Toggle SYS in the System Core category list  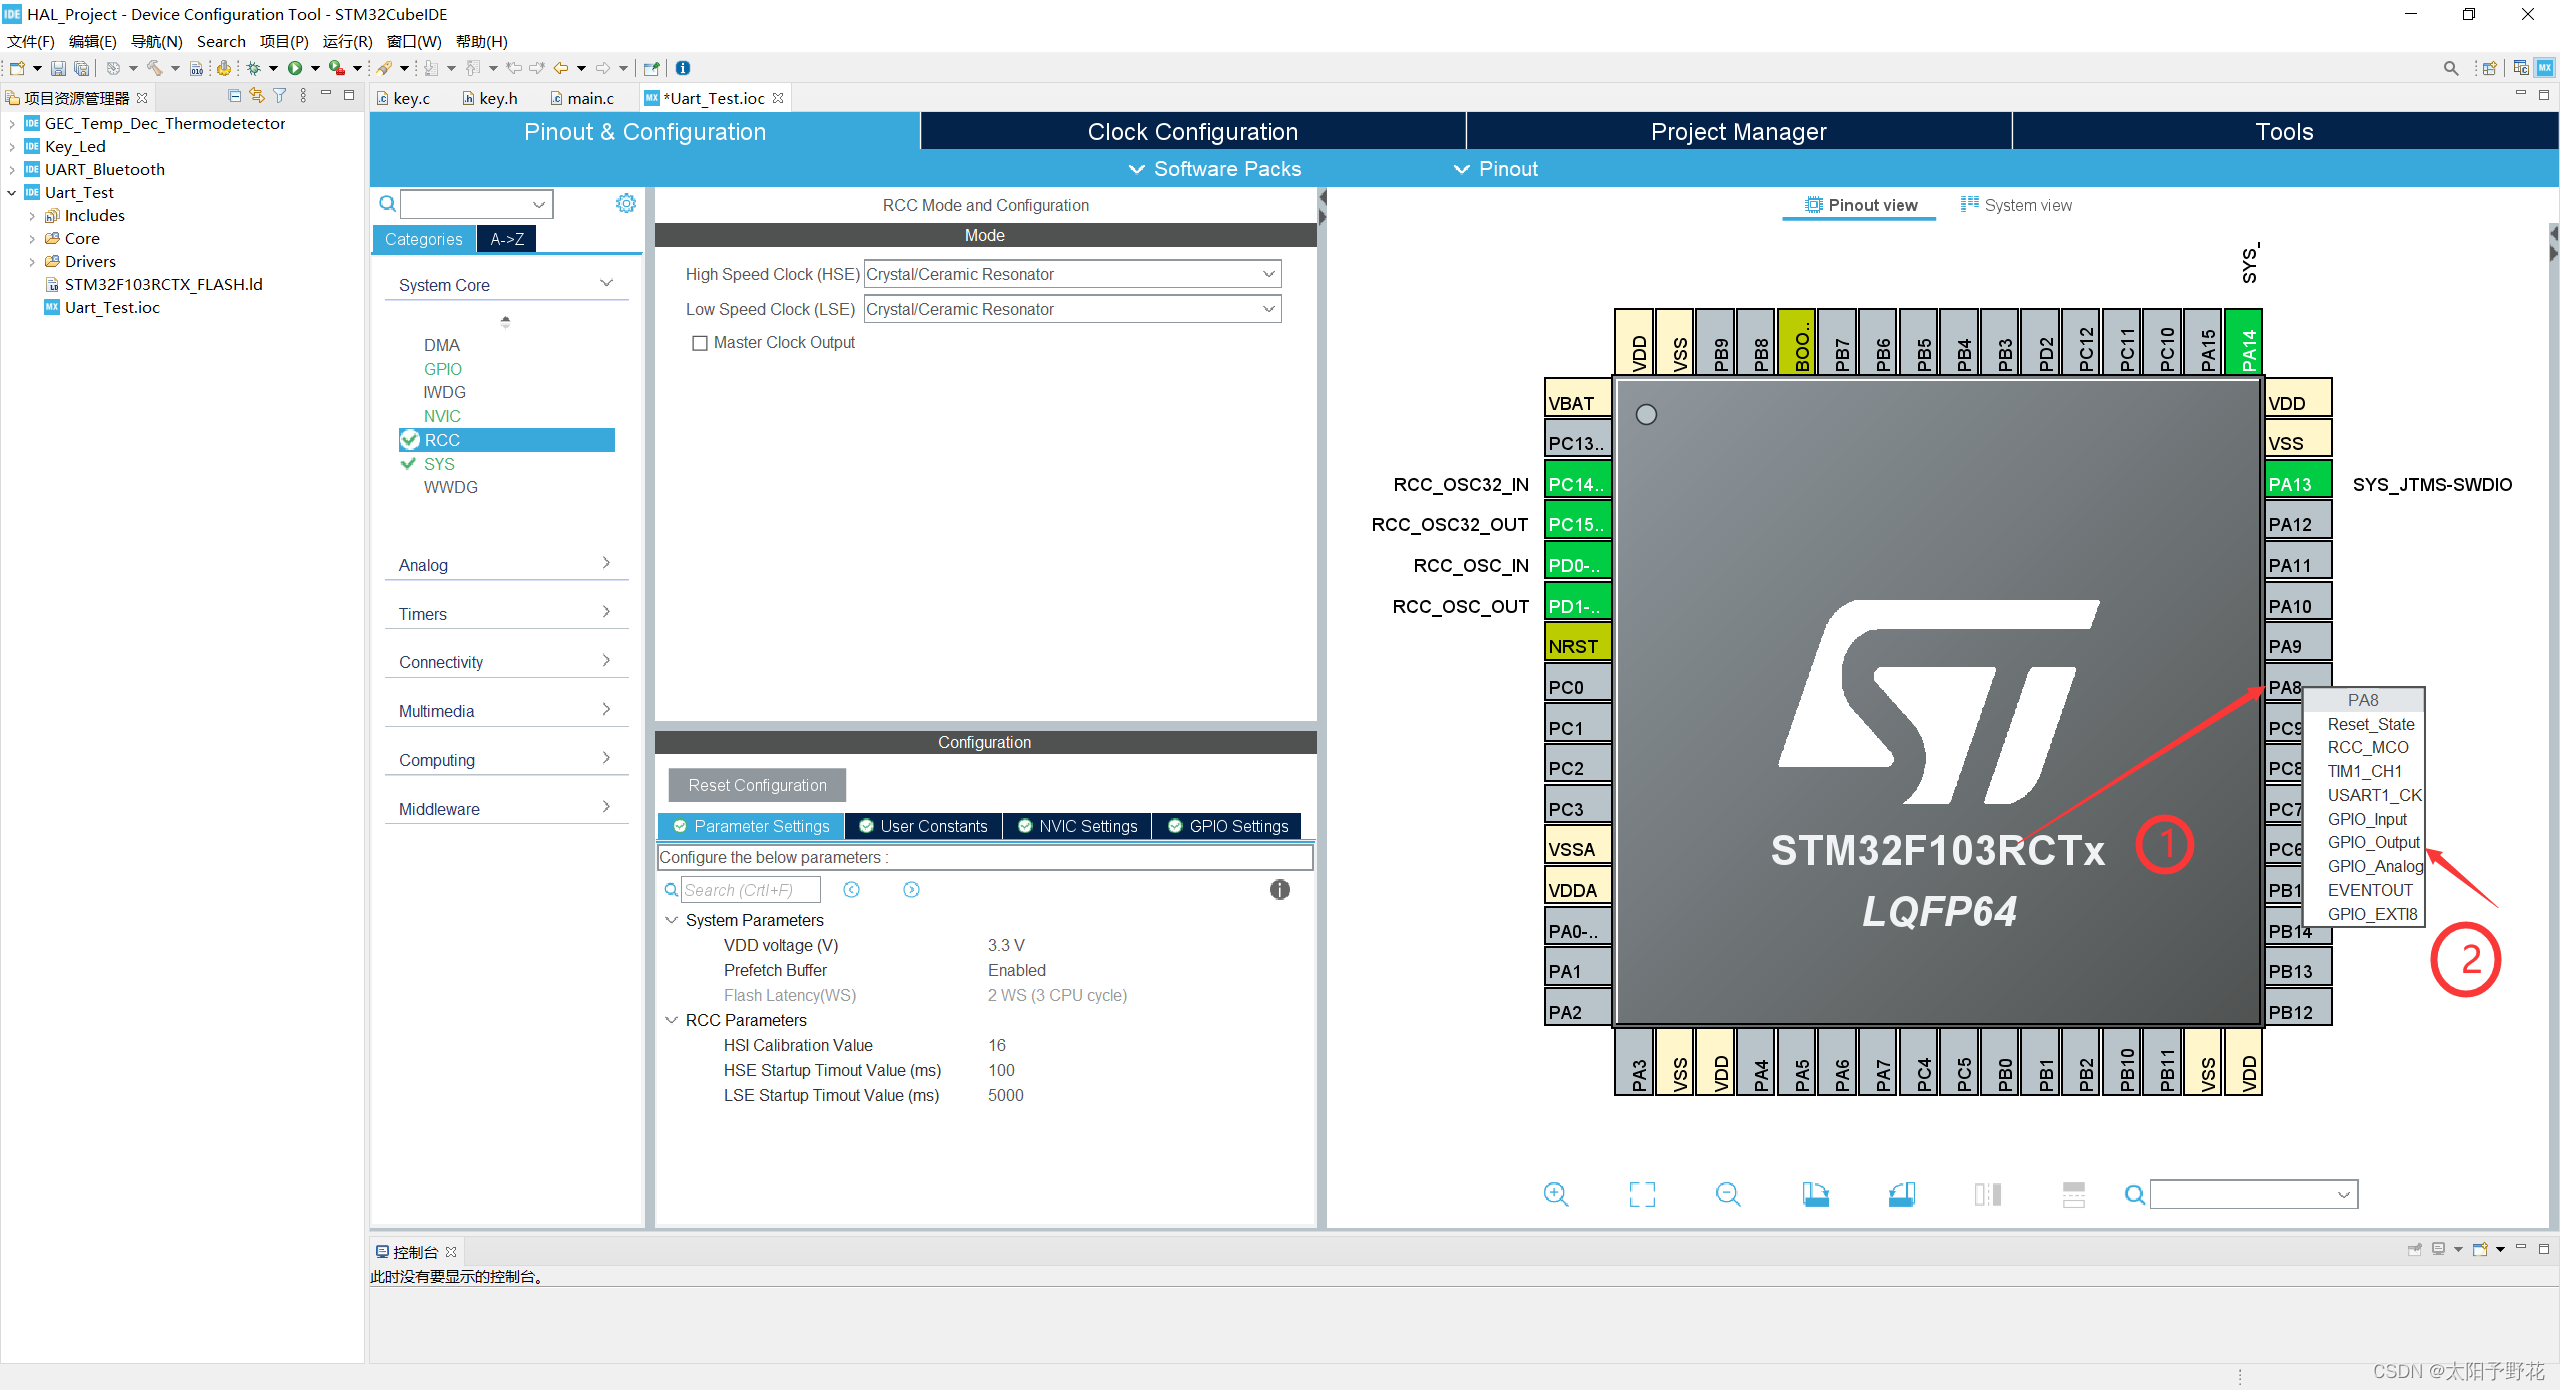(438, 464)
